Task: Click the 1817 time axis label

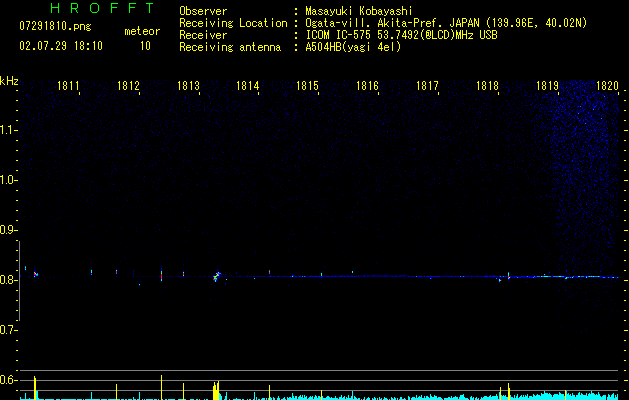Action: 427,85
